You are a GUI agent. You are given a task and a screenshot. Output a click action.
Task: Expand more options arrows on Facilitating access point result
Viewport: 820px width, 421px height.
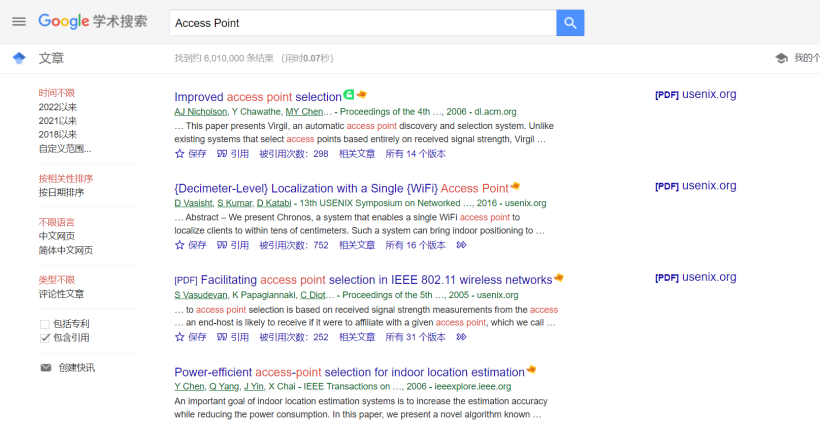click(x=461, y=337)
